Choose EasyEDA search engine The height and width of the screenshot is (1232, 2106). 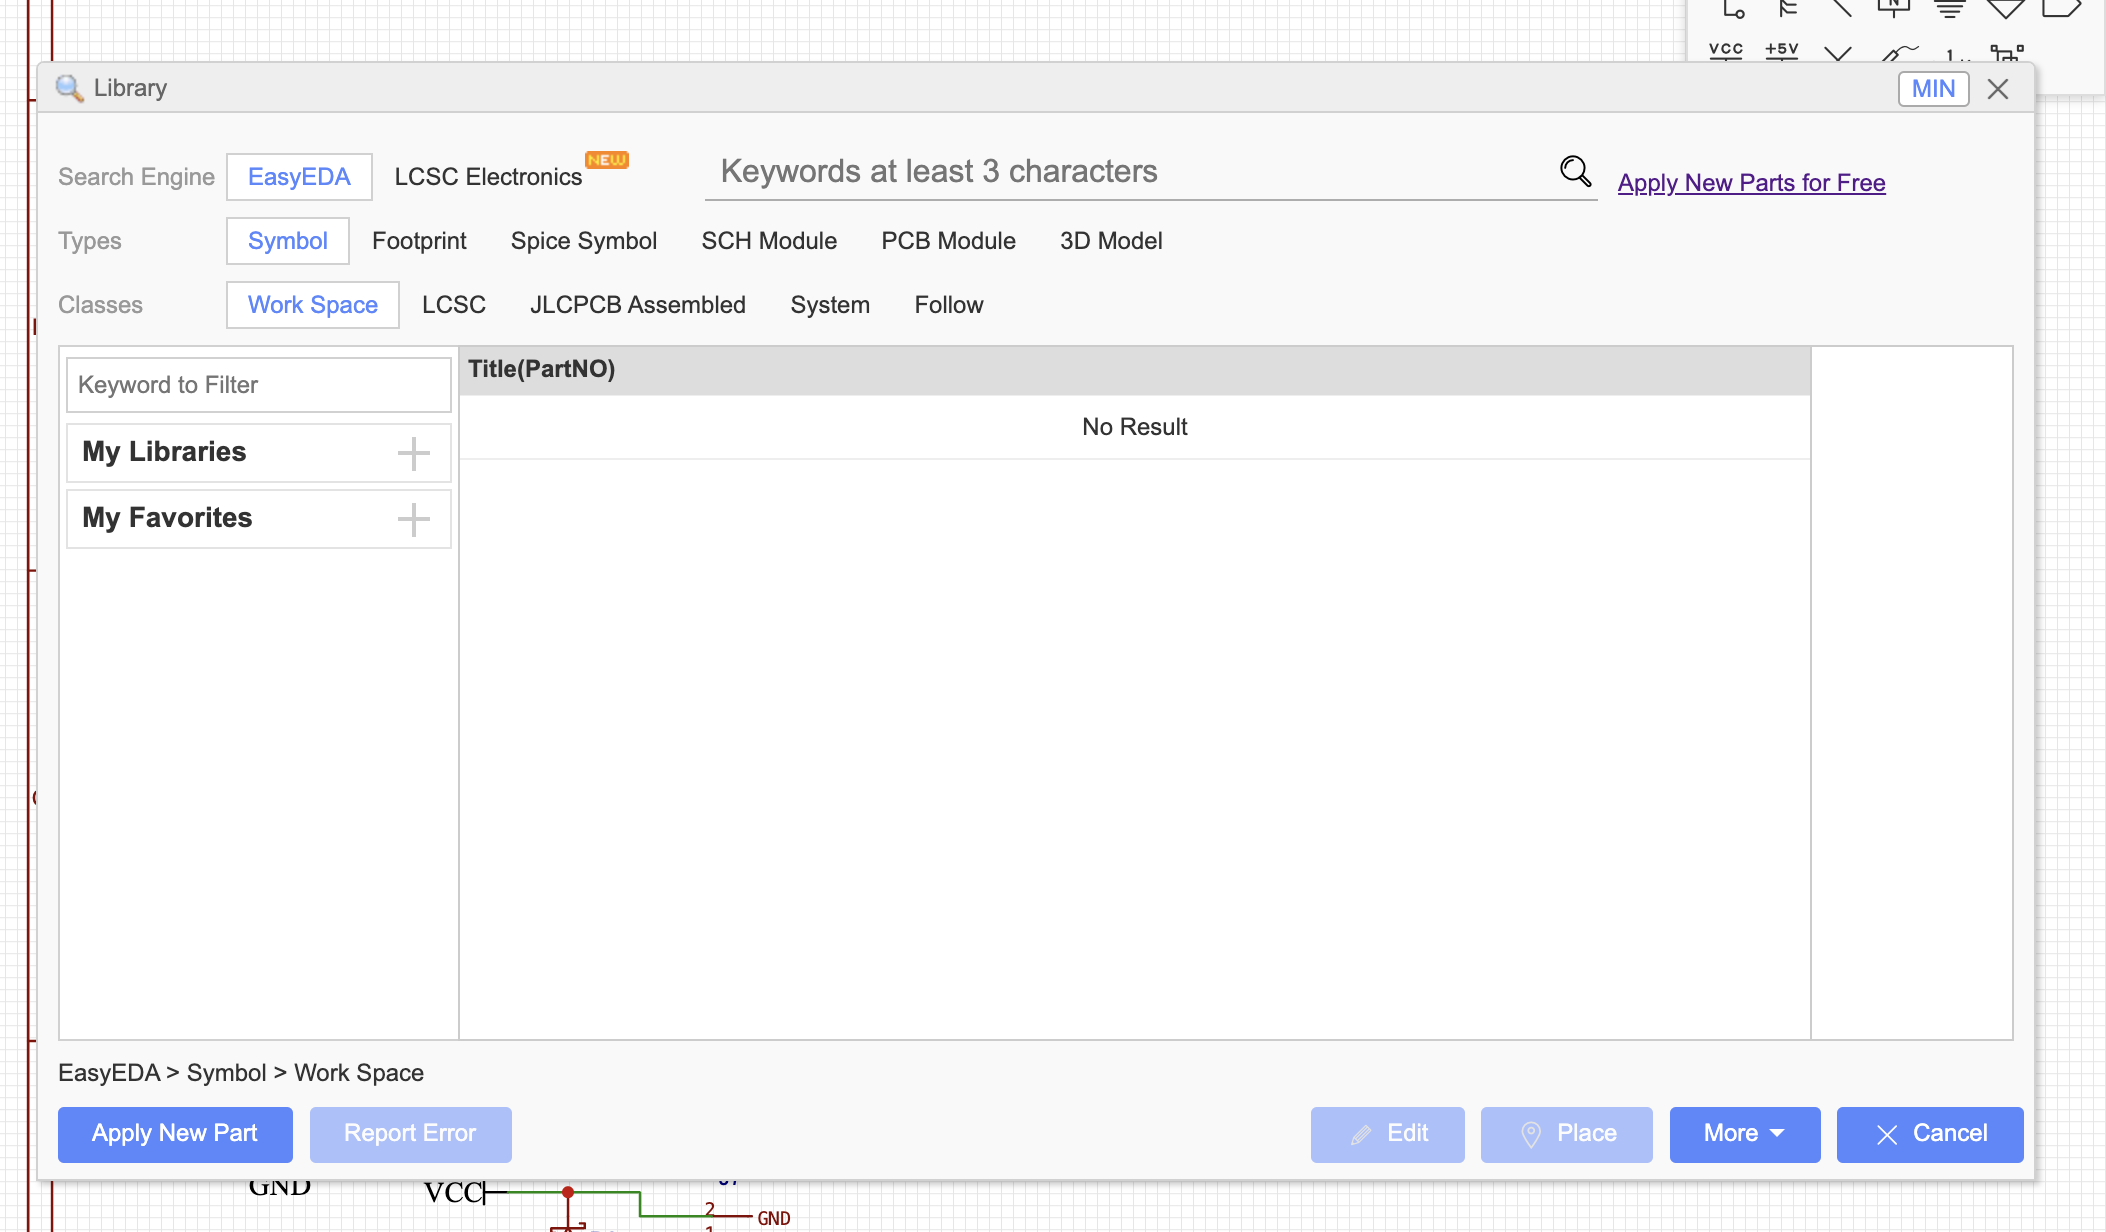(299, 177)
